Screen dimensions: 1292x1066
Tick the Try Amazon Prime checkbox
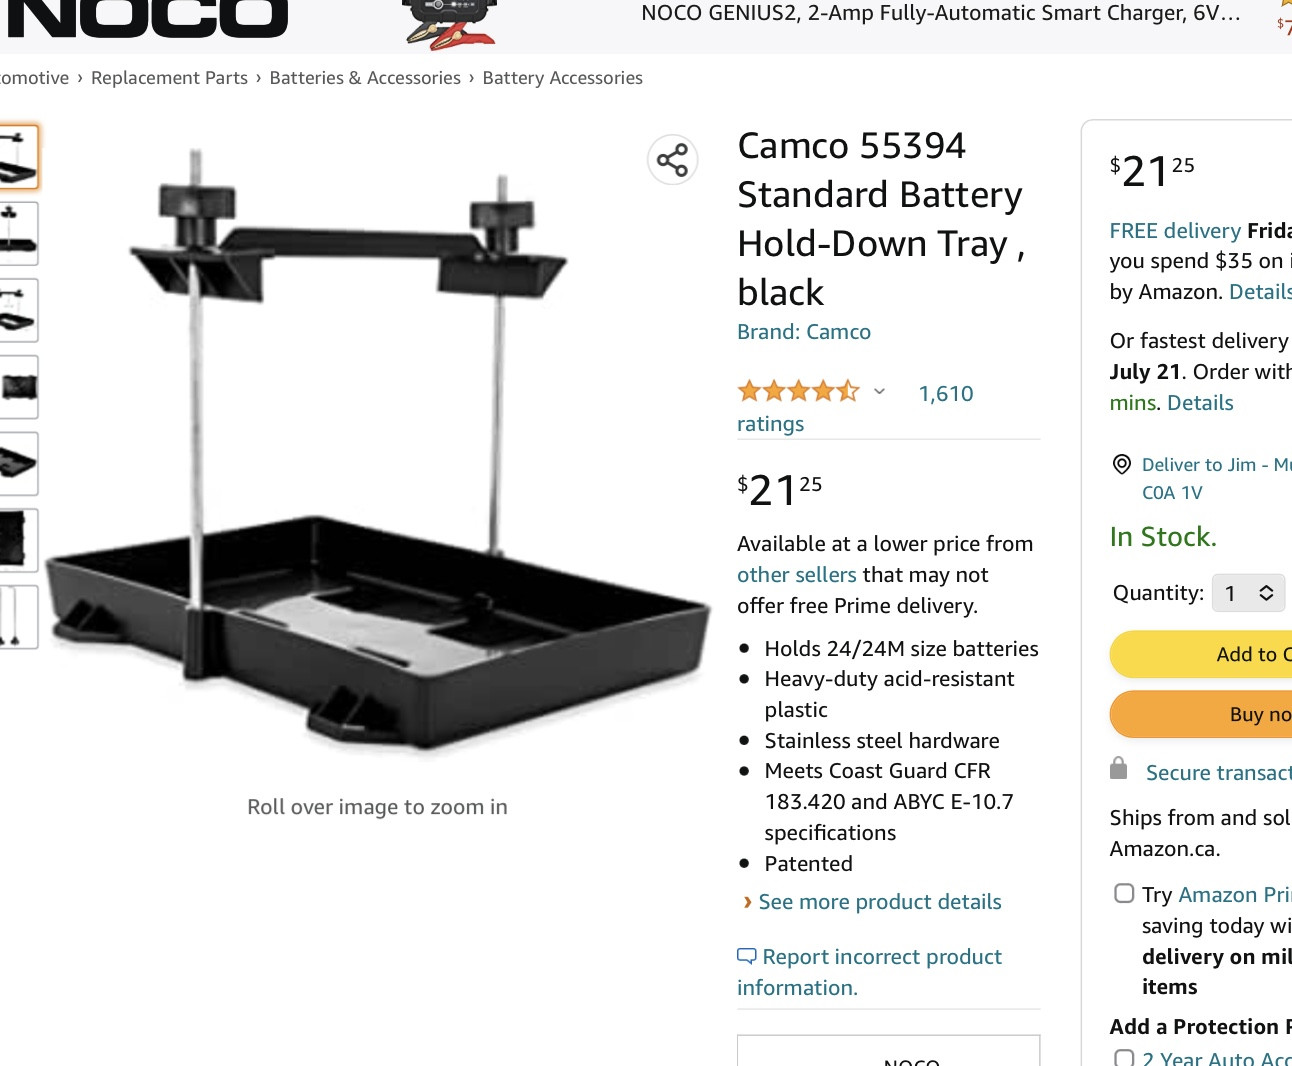click(x=1124, y=893)
